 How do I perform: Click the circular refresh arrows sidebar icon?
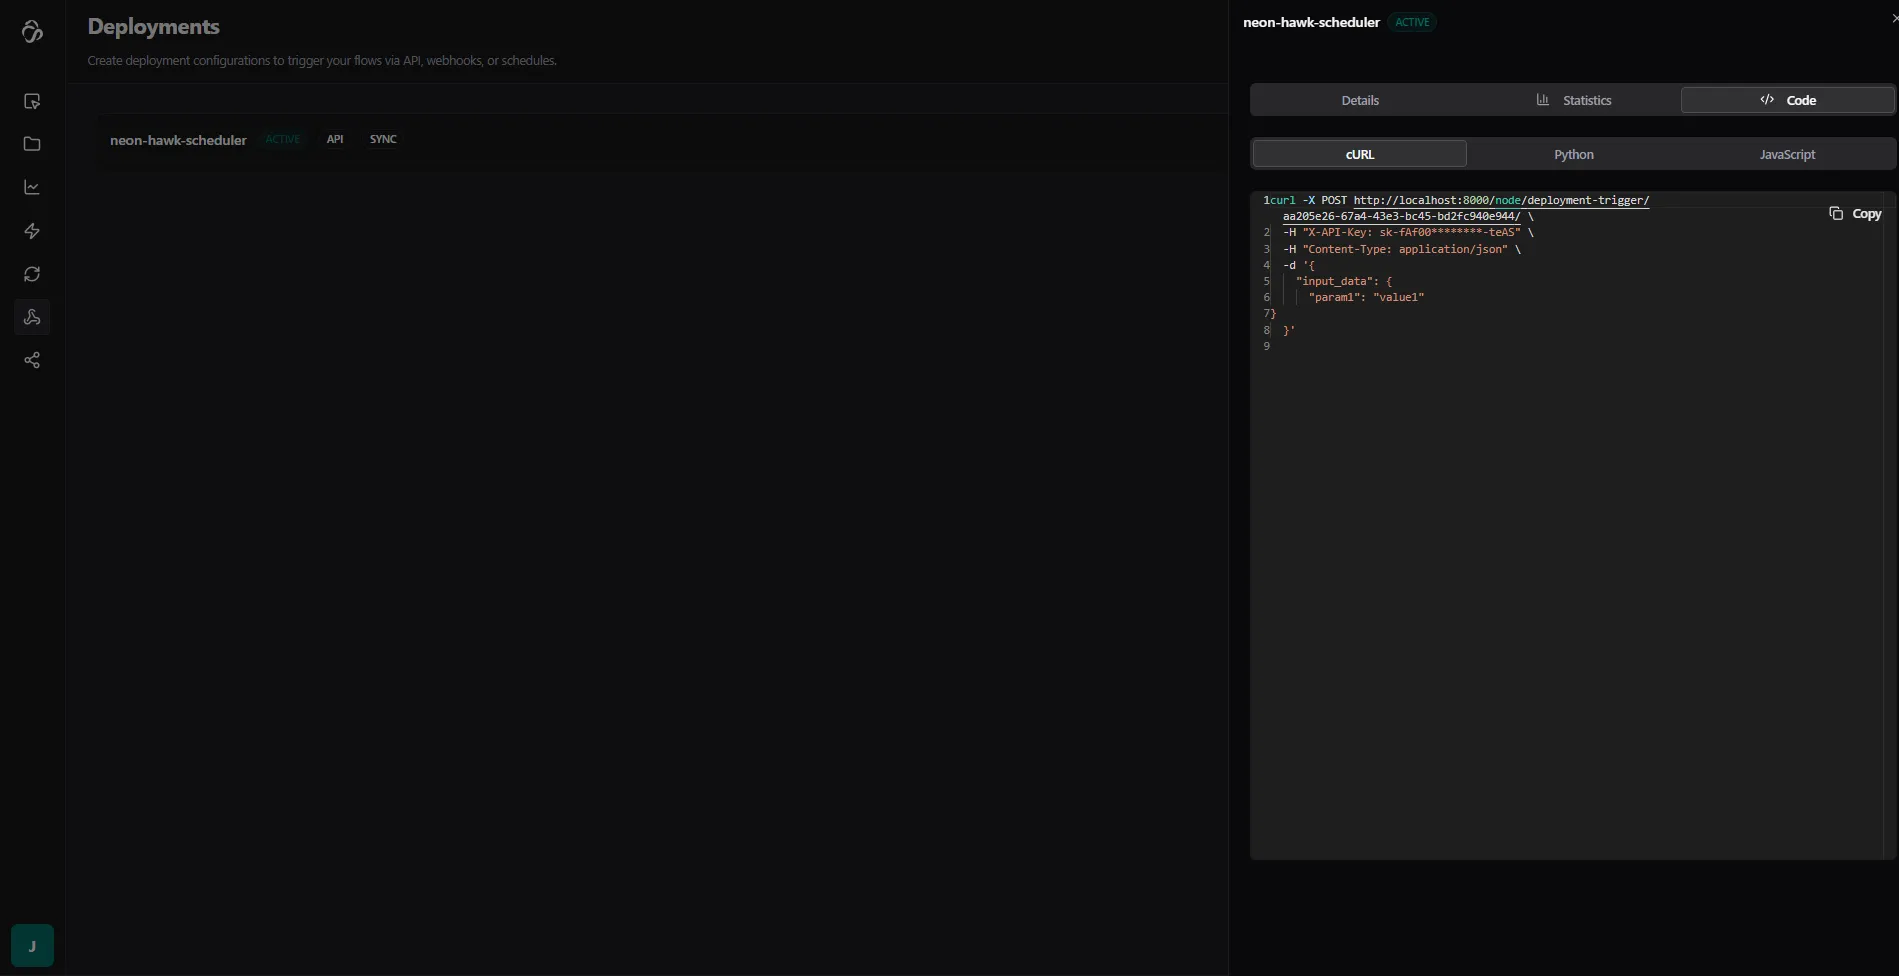point(32,274)
